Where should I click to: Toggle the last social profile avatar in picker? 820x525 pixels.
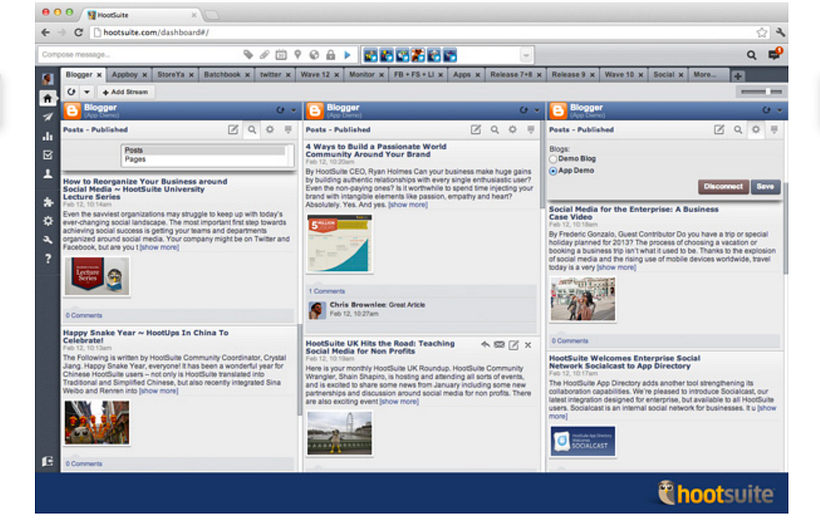pyautogui.click(x=449, y=55)
